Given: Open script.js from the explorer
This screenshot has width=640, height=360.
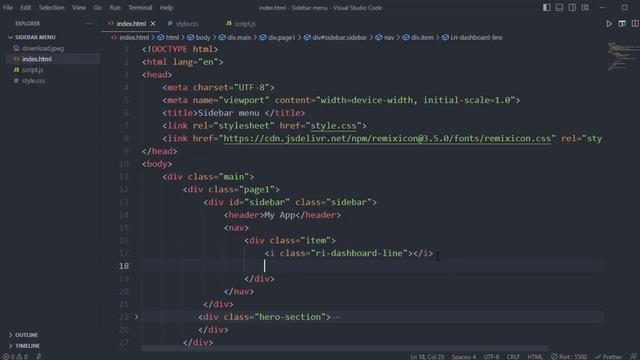Looking at the screenshot, I should [33, 70].
